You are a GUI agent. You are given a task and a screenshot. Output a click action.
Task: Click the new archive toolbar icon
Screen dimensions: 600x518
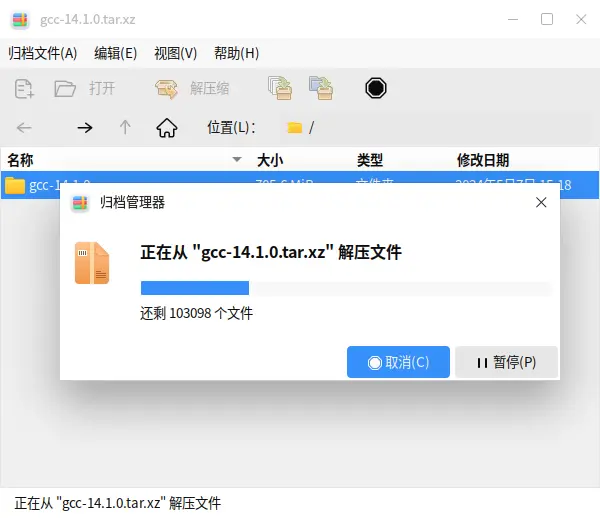(24, 89)
